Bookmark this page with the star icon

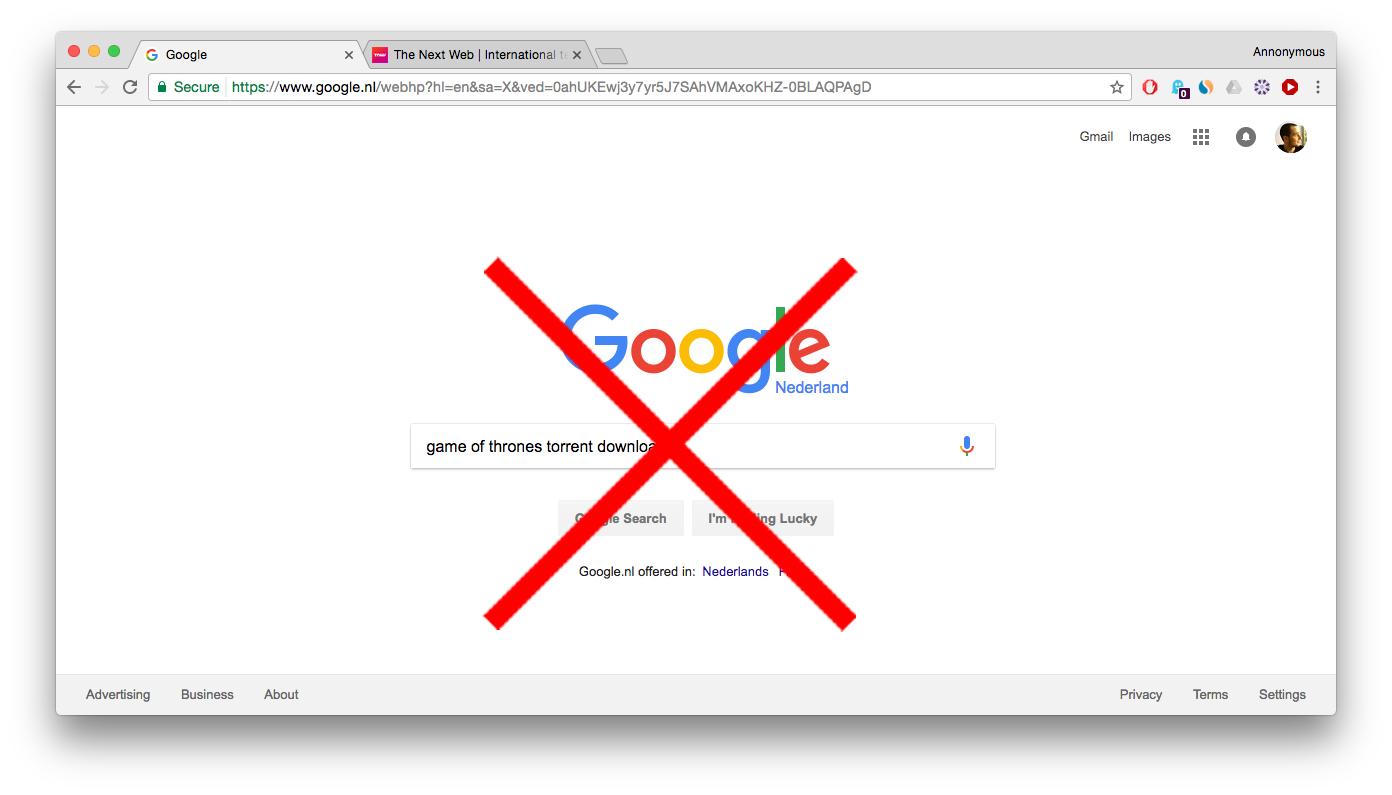tap(1117, 87)
